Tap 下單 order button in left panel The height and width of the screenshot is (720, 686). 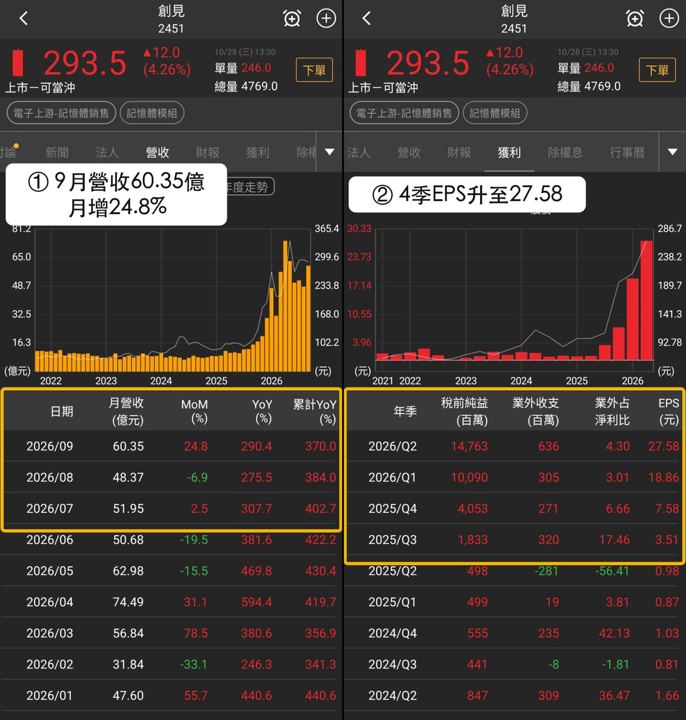315,70
